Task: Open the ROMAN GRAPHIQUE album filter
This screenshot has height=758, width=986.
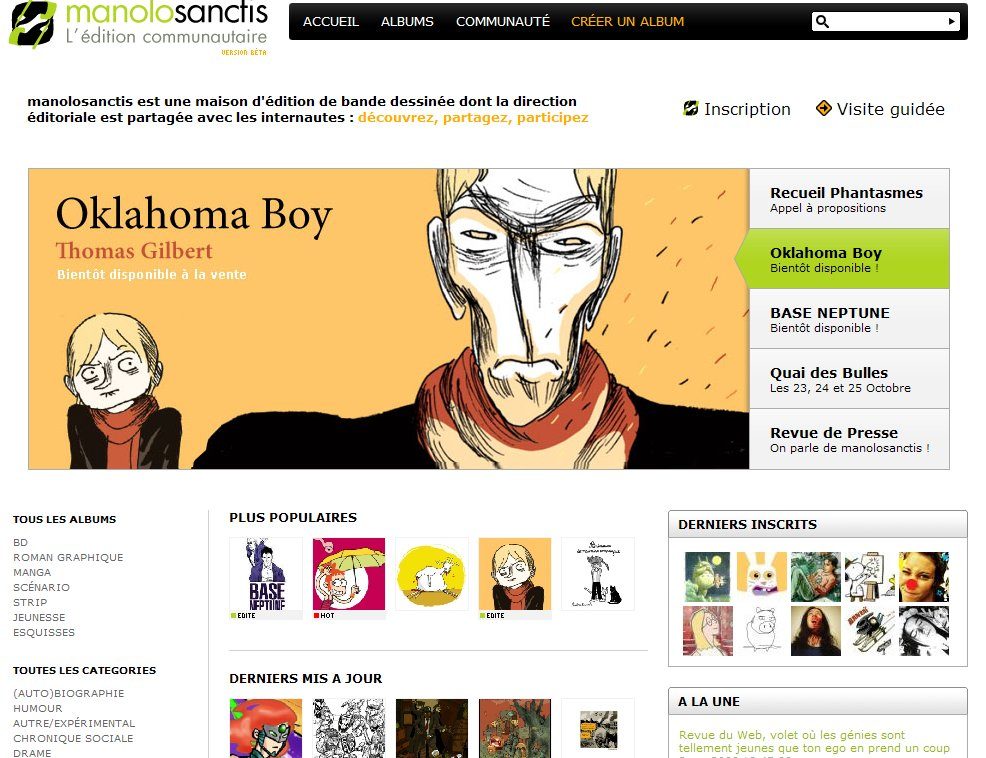Action: tap(68, 557)
